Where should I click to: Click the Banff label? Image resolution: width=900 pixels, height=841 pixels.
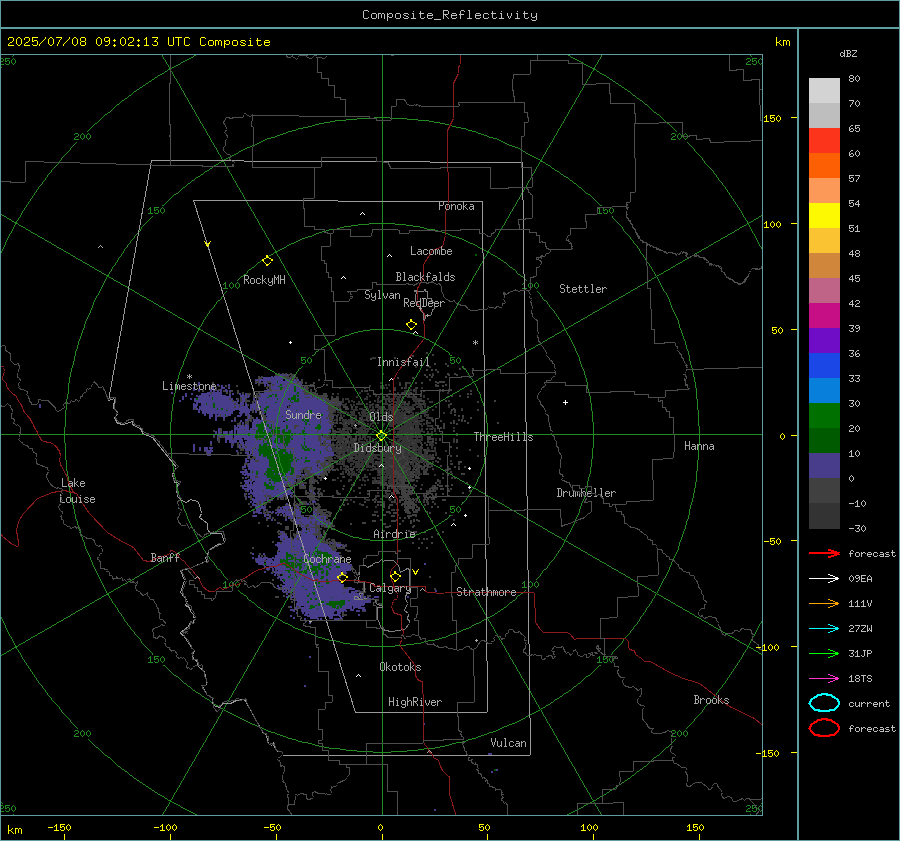point(165,557)
